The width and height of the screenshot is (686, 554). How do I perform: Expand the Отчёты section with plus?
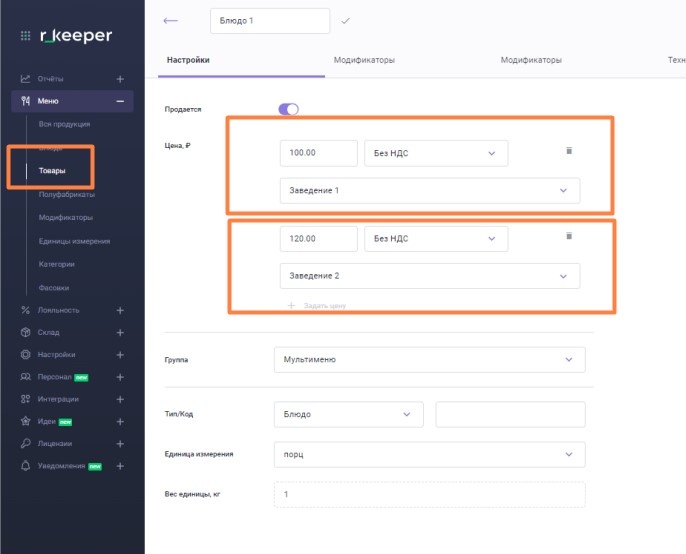tap(120, 79)
